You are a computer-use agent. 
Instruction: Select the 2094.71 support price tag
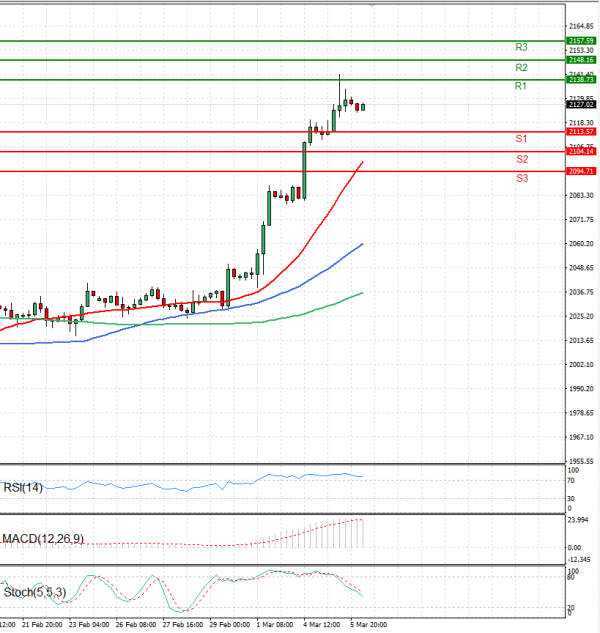point(581,171)
